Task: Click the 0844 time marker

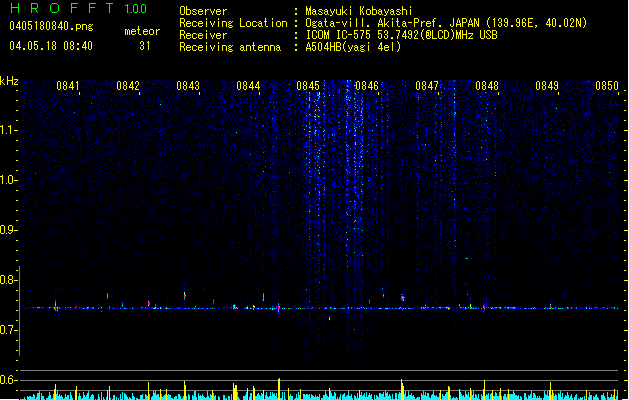Action: pos(248,86)
